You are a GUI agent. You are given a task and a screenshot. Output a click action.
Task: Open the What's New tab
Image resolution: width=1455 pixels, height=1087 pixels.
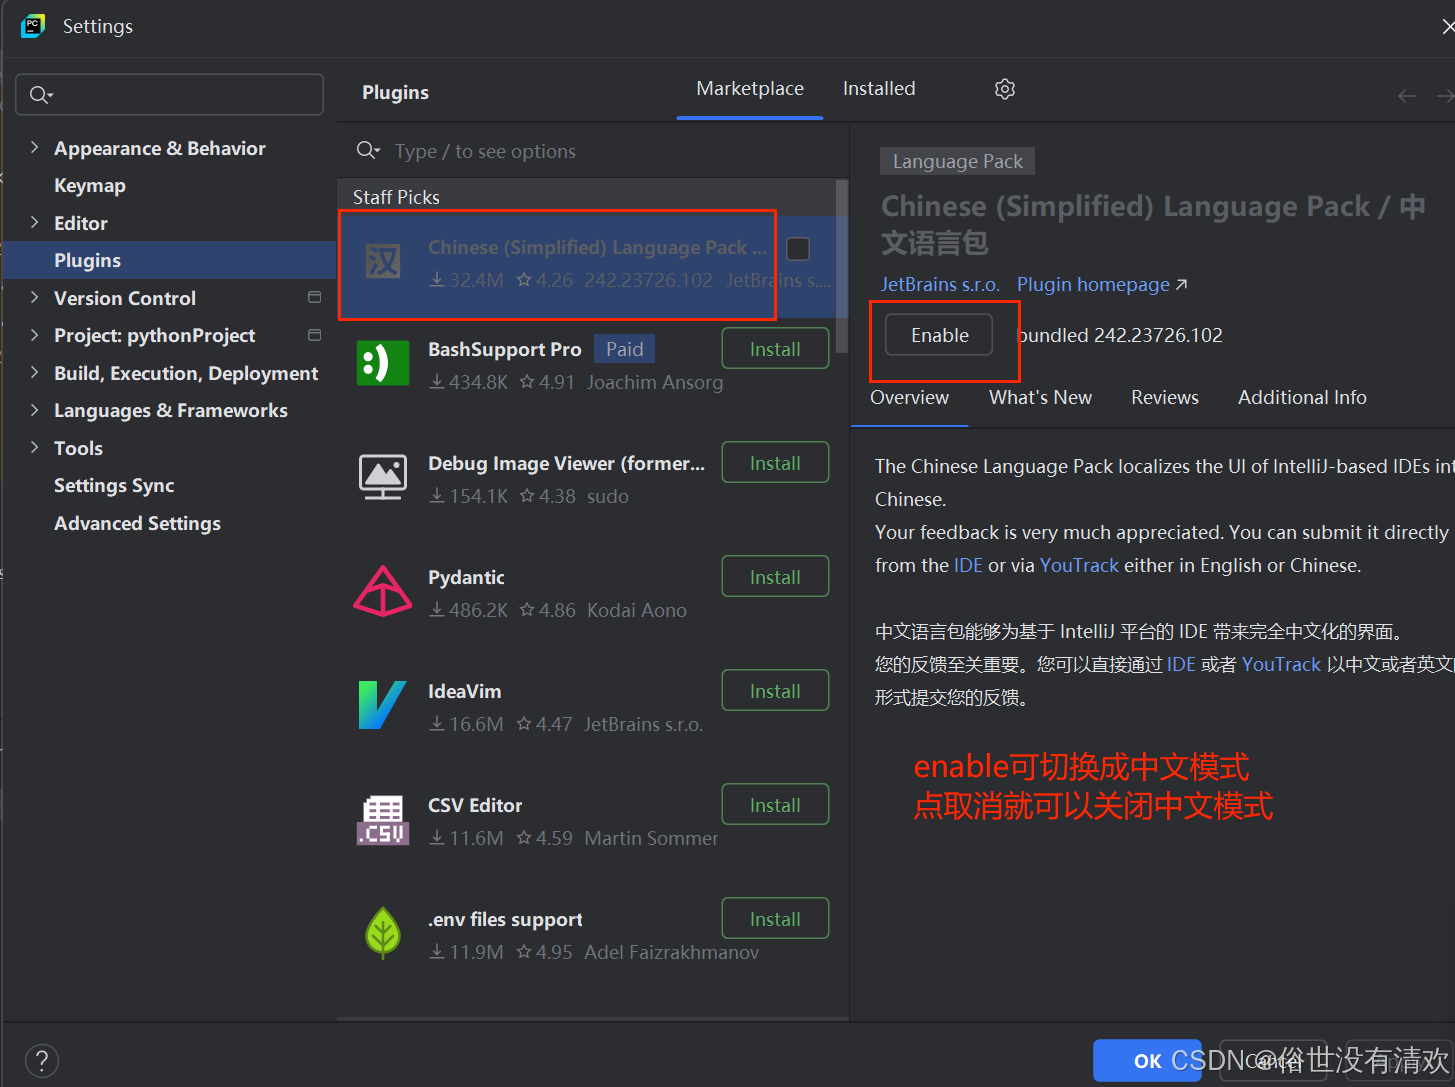tap(1040, 397)
